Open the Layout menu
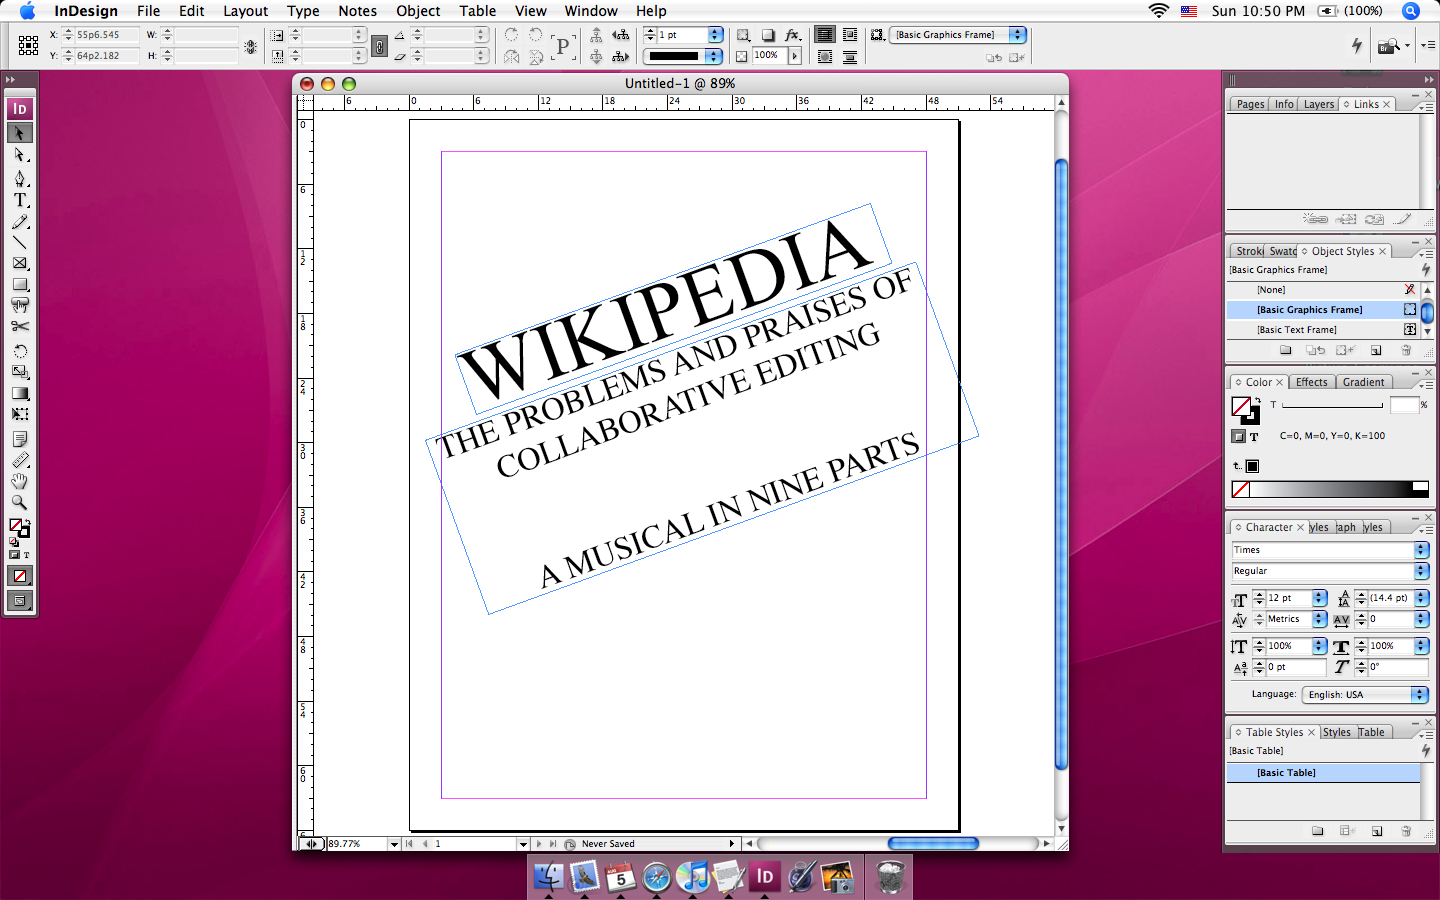This screenshot has height=900, width=1440. tap(245, 11)
